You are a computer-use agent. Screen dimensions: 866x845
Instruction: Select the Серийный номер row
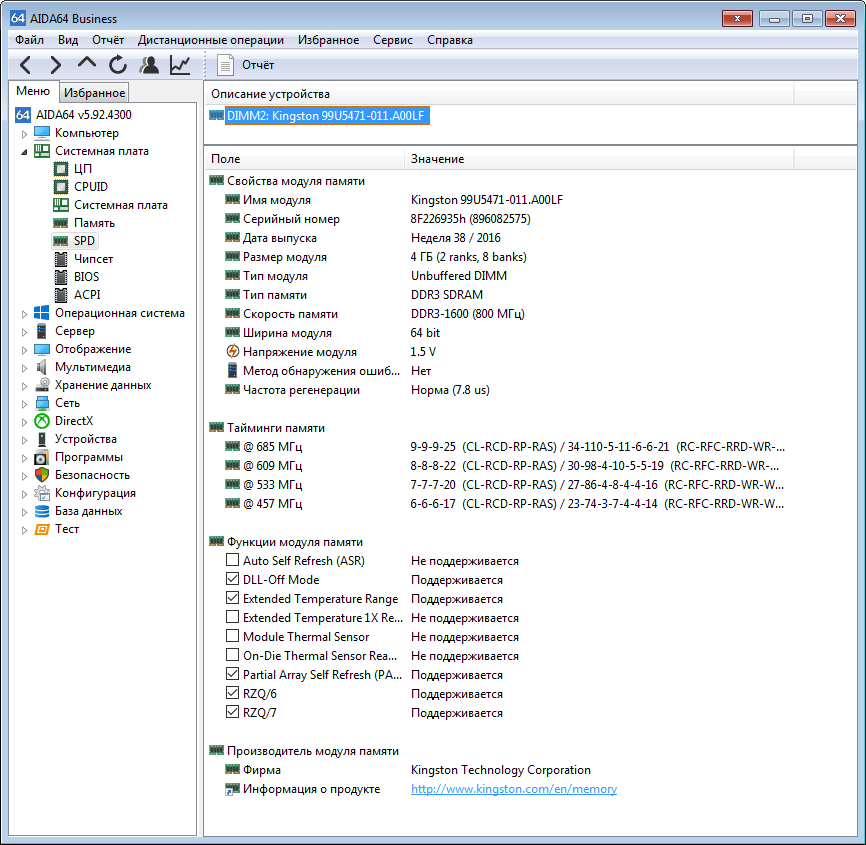378,219
